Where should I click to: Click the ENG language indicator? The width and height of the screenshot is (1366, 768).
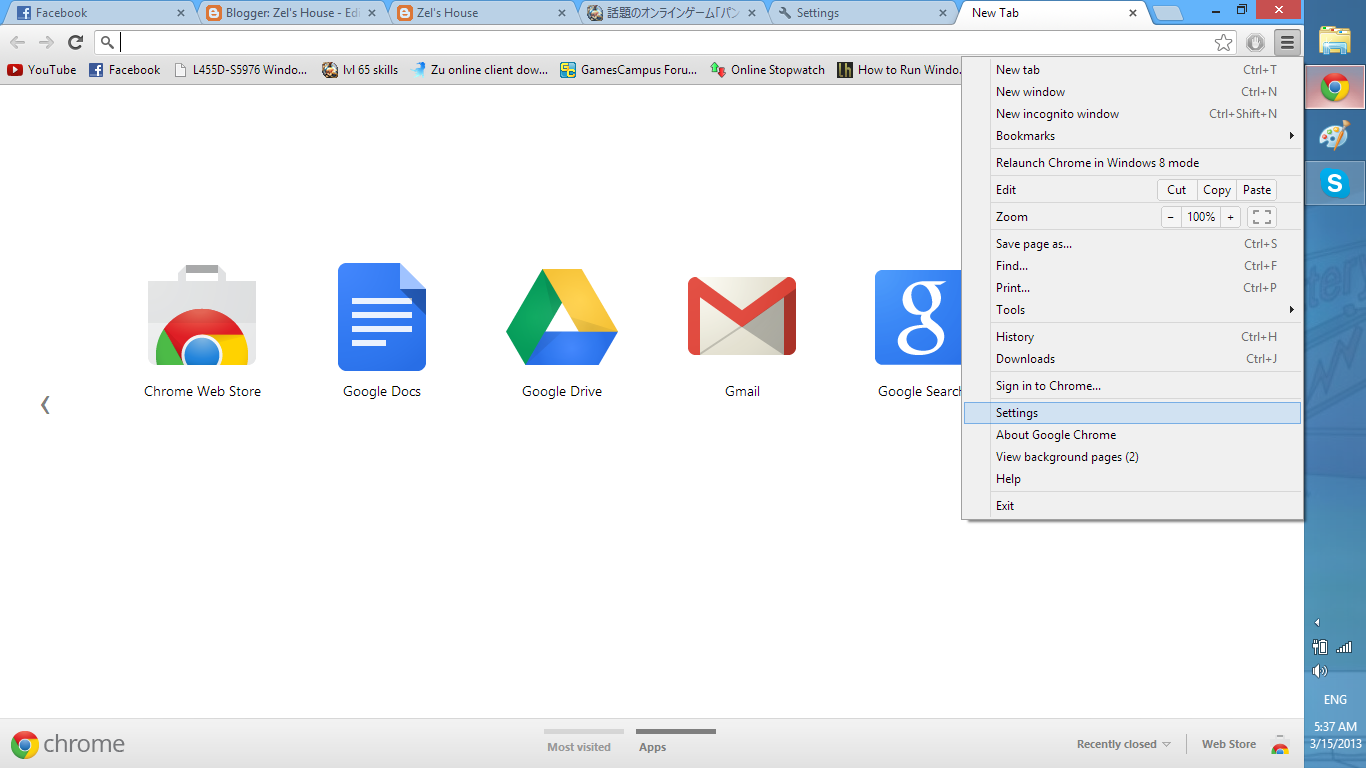click(x=1335, y=700)
